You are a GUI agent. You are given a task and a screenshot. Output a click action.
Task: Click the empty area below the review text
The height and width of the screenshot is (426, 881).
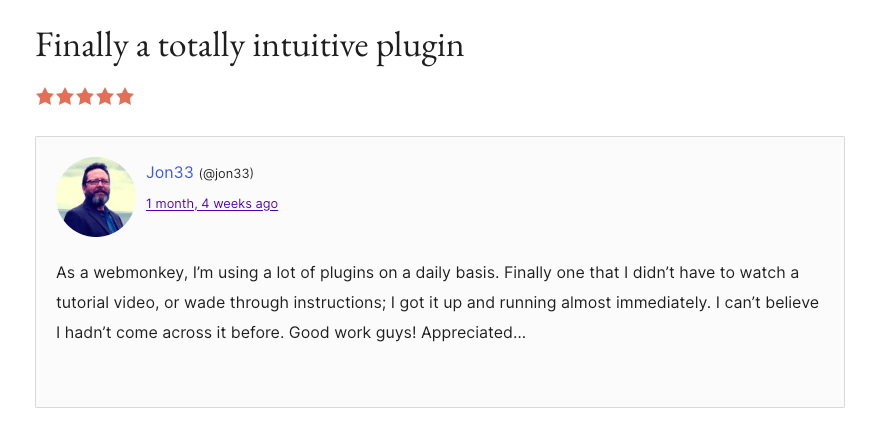pos(440,378)
